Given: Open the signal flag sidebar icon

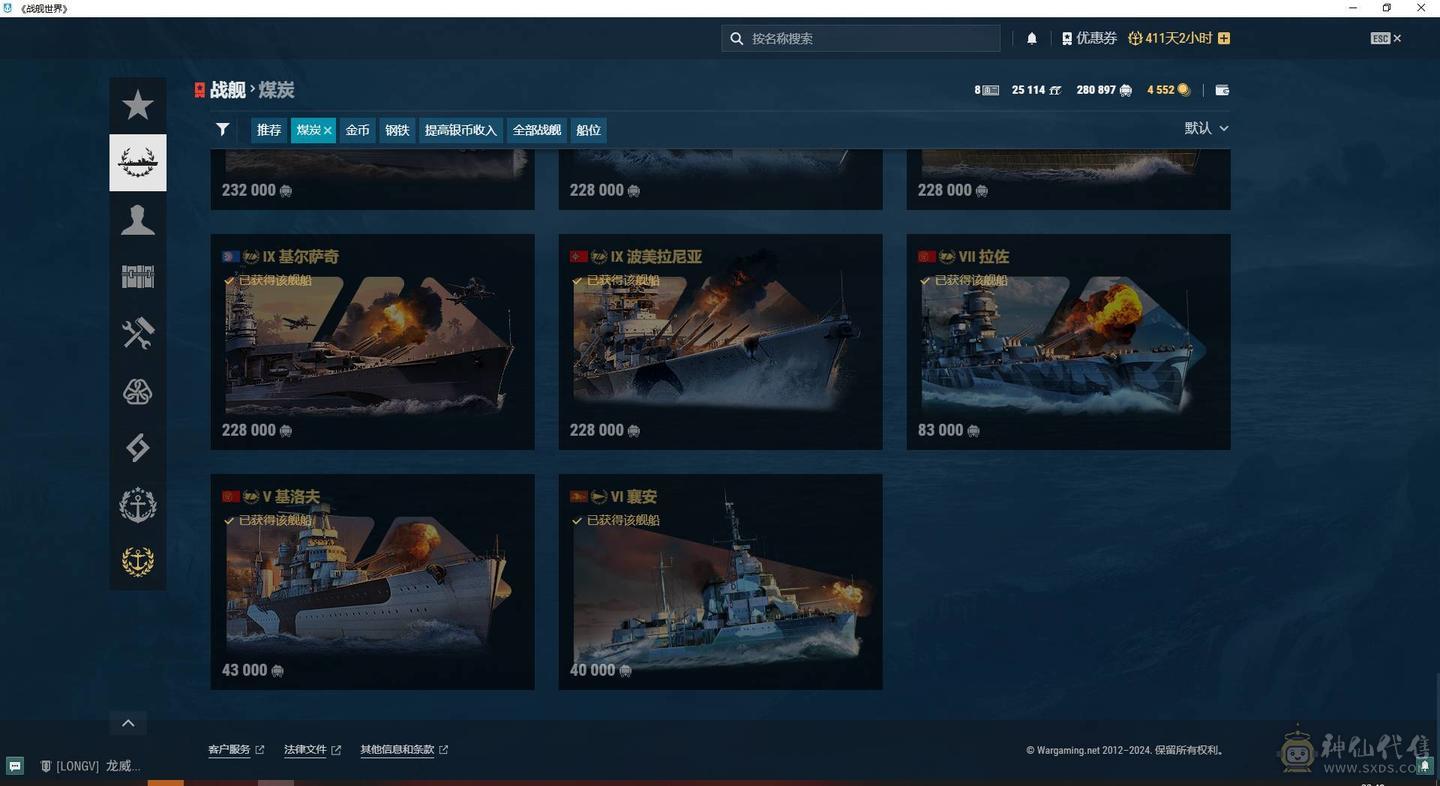Looking at the screenshot, I should coord(138,447).
